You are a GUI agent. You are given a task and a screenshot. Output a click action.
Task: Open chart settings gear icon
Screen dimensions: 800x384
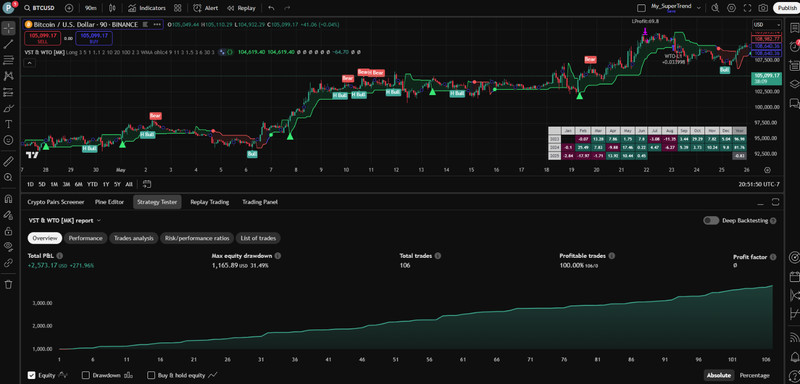(731, 8)
